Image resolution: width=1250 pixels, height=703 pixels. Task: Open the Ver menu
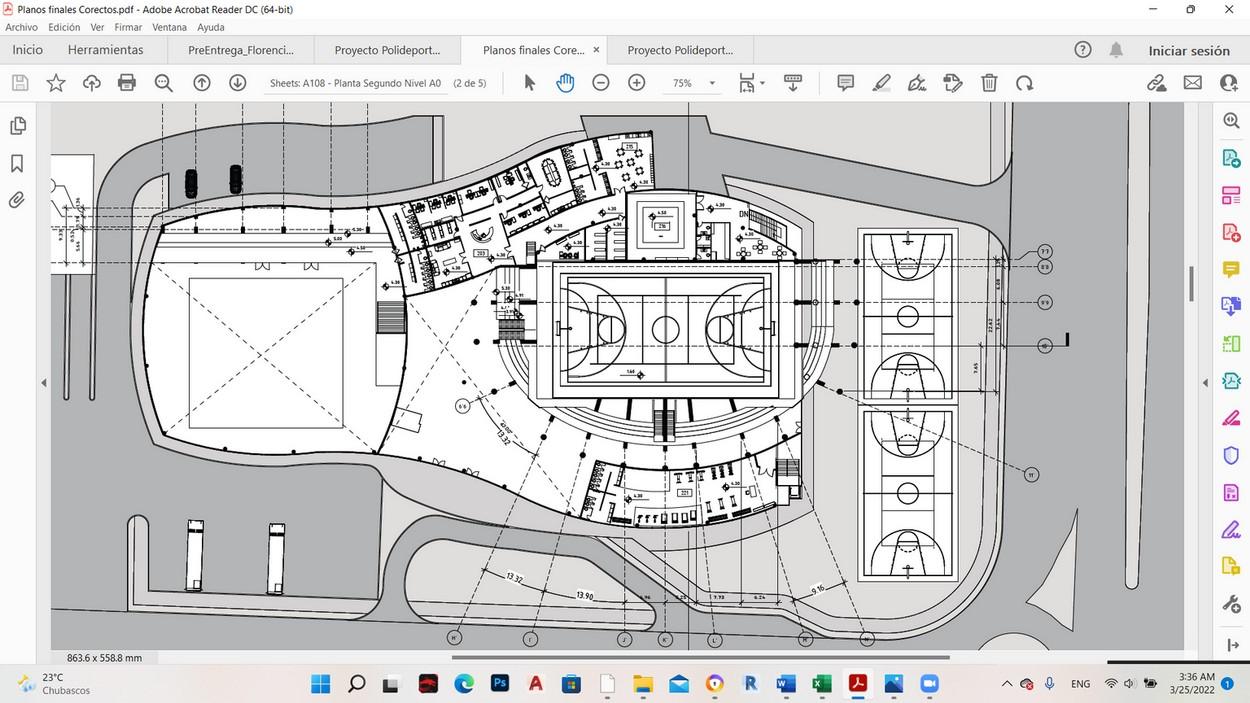coord(97,27)
